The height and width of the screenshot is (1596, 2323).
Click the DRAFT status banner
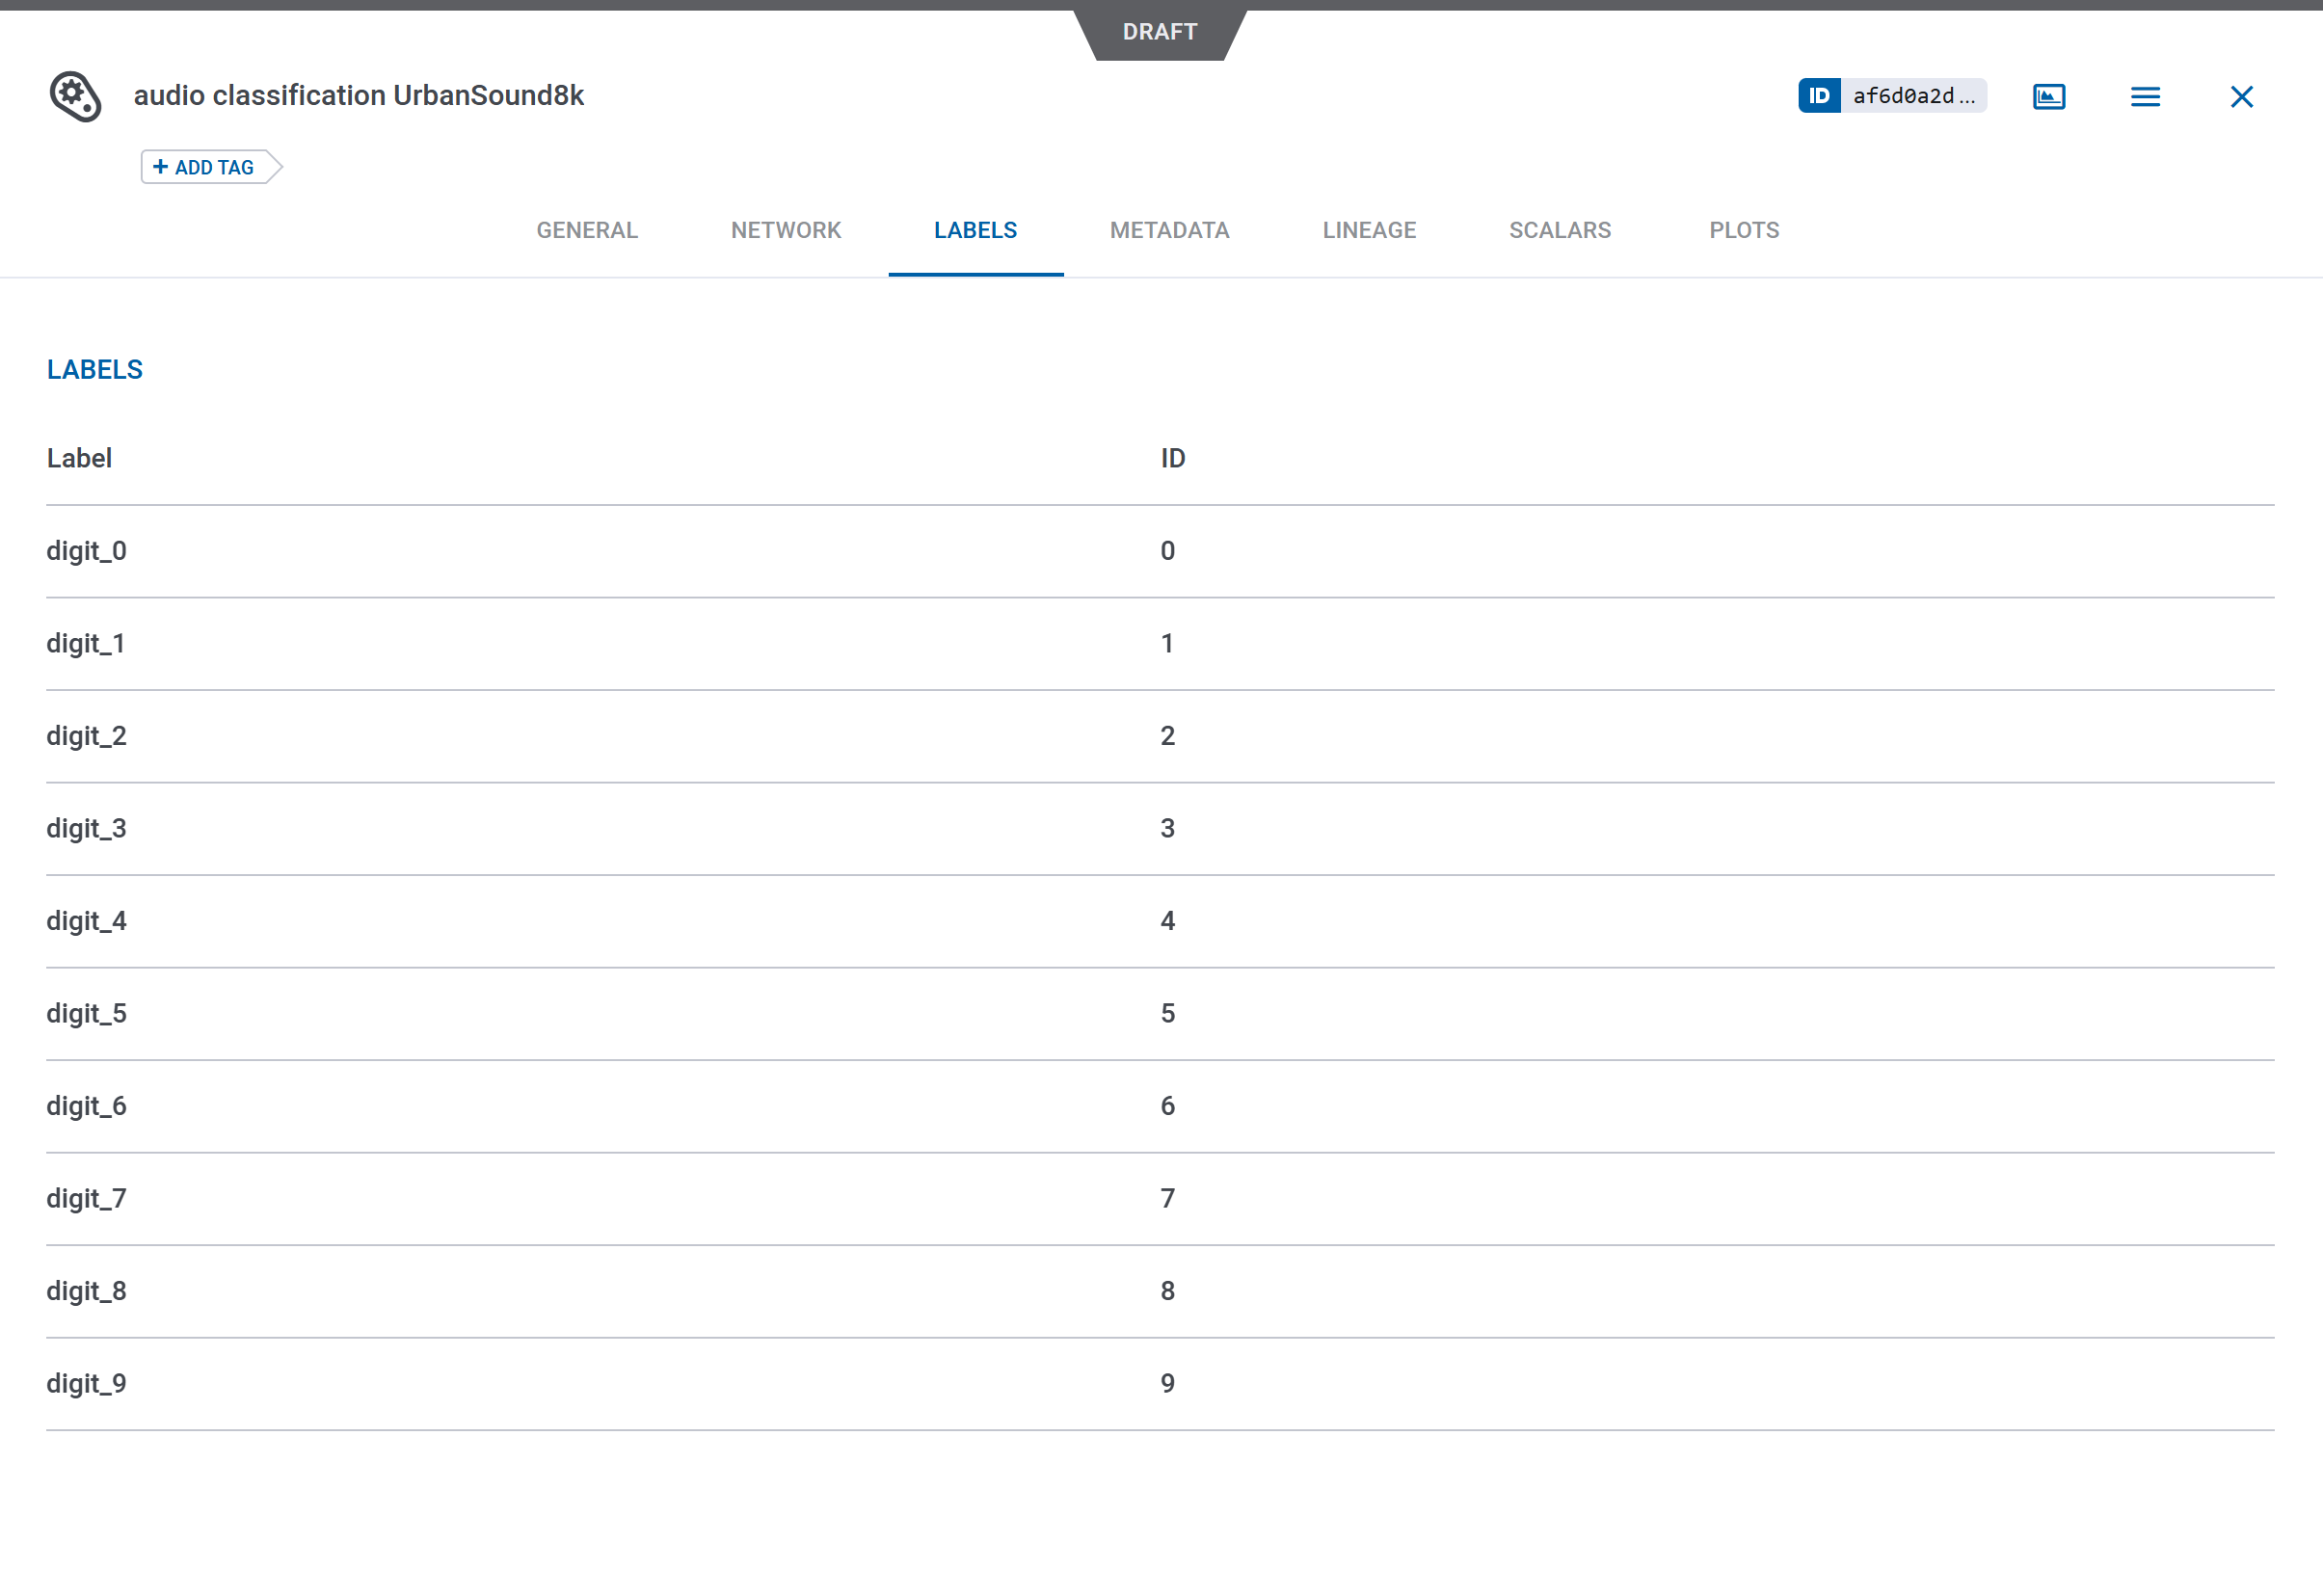point(1159,31)
